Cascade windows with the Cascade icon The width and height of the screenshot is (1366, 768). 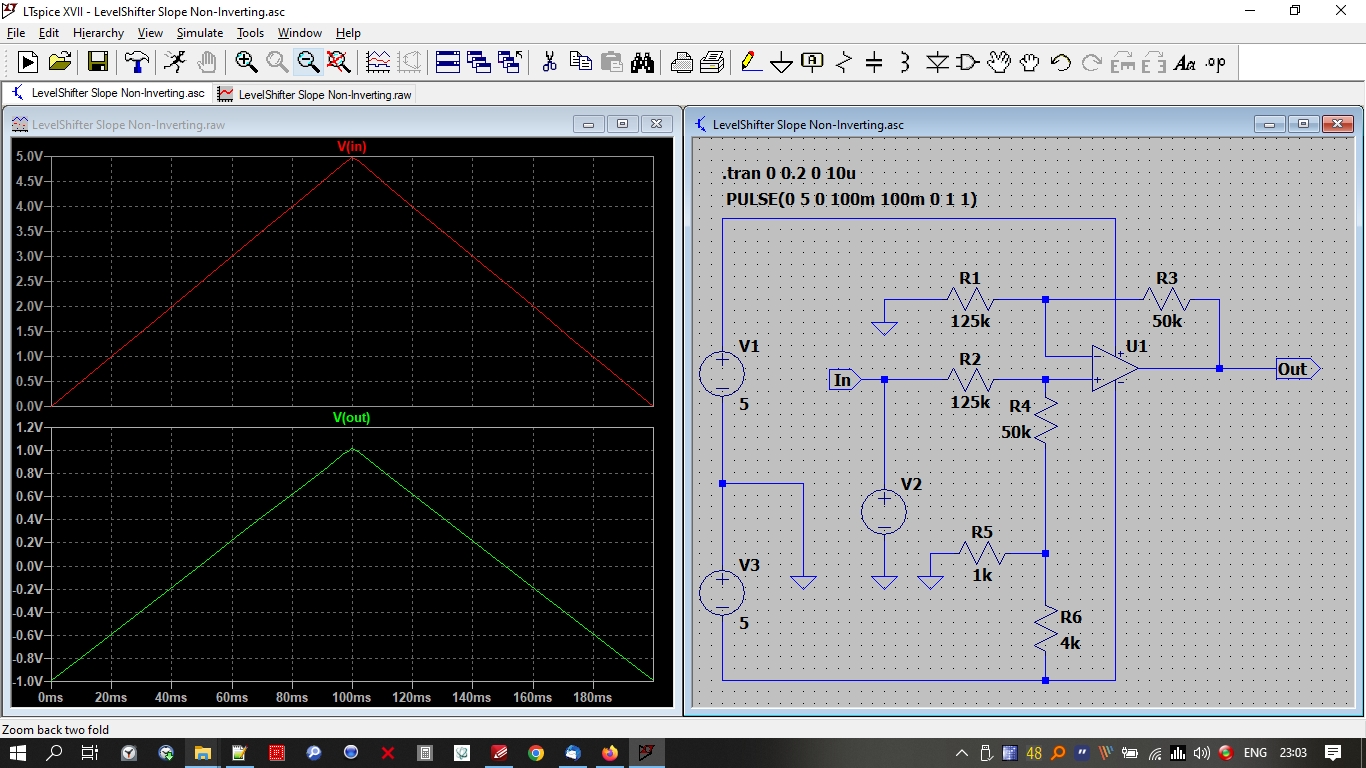click(479, 62)
